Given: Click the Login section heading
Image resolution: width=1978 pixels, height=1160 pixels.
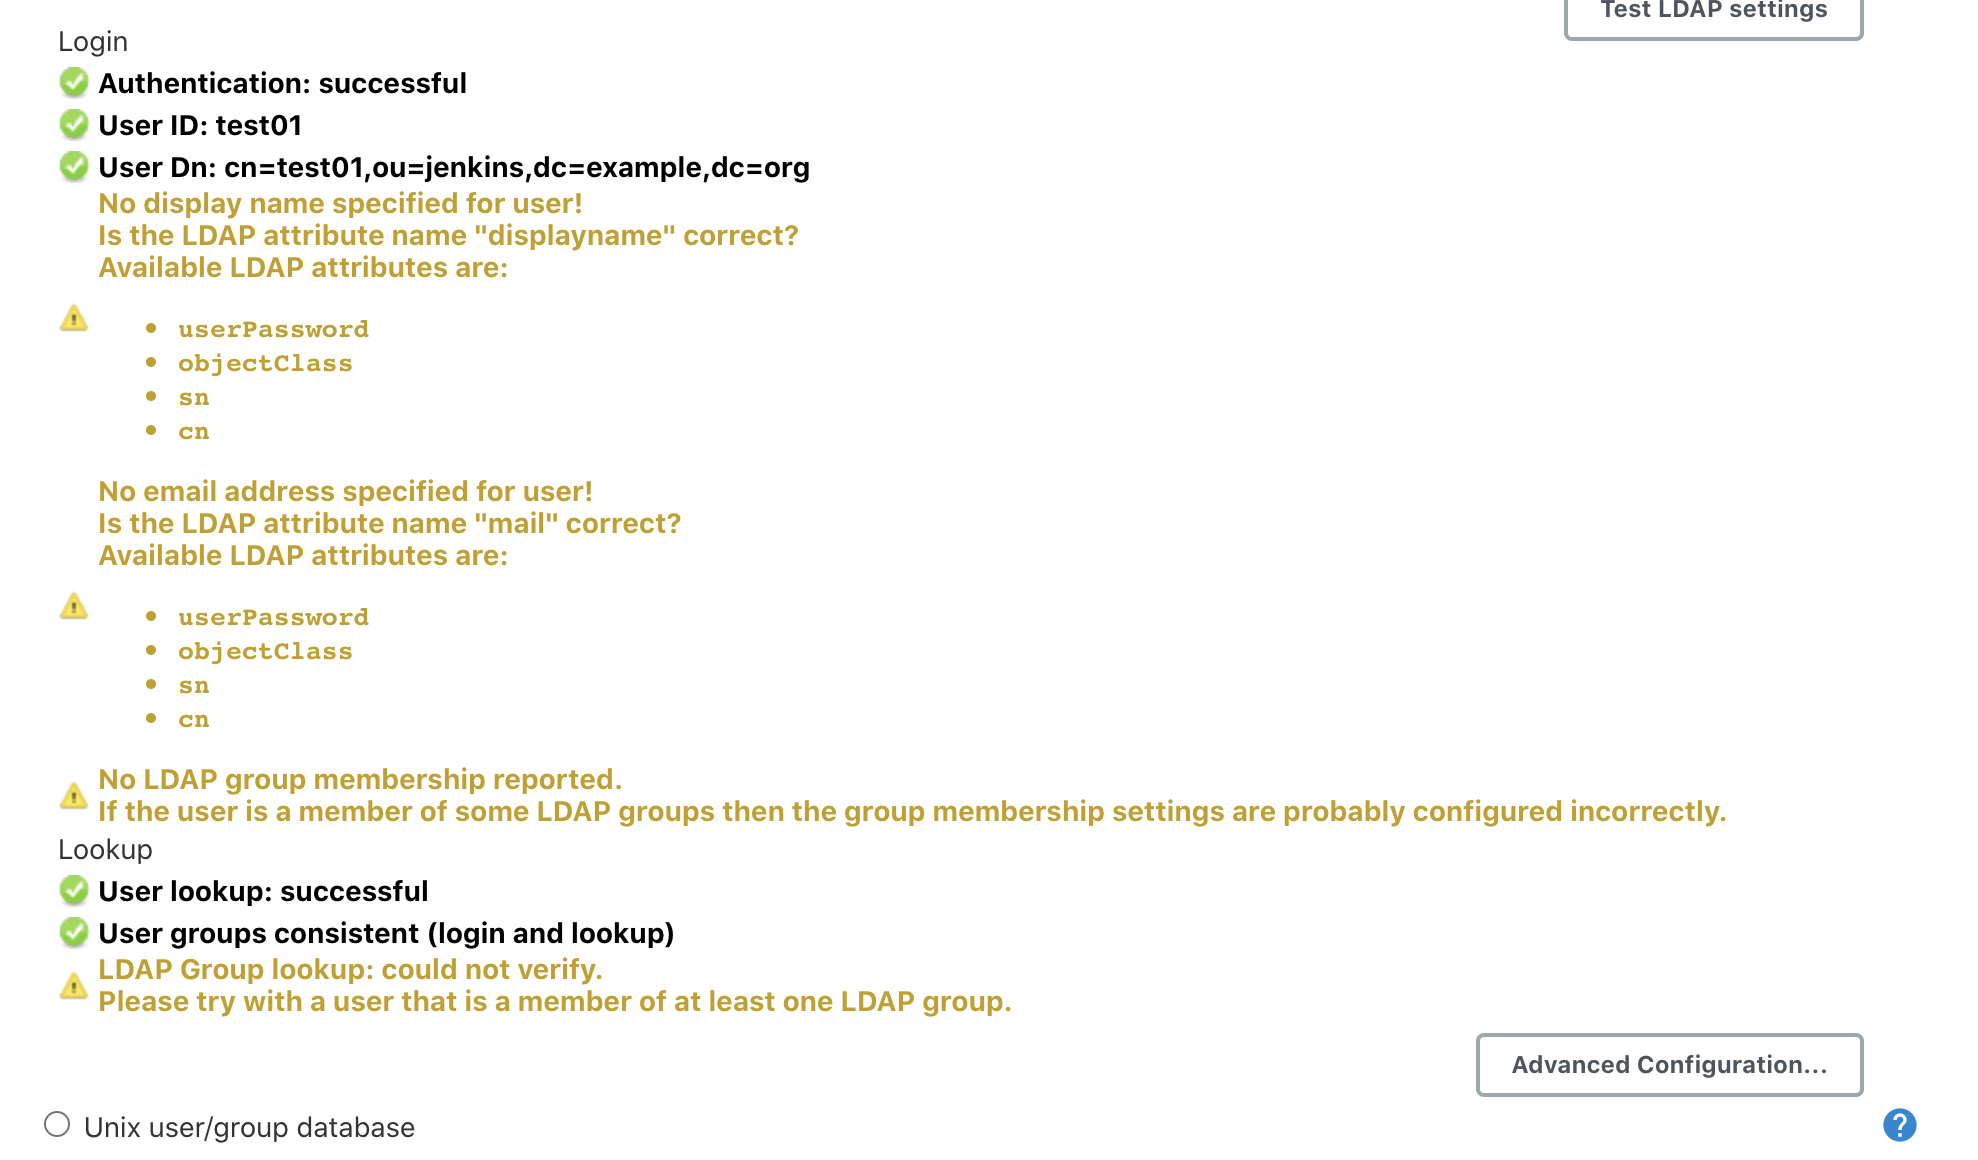Looking at the screenshot, I should coord(93,42).
